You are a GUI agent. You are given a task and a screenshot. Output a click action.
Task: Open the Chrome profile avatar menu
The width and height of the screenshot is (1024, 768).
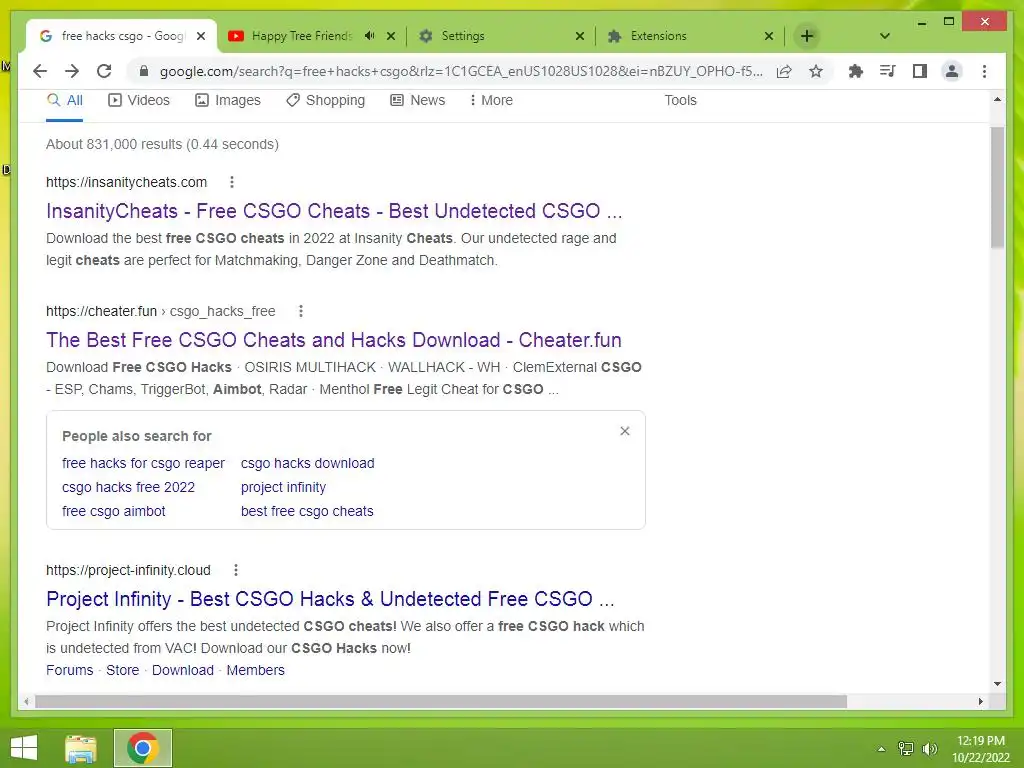[x=952, y=71]
